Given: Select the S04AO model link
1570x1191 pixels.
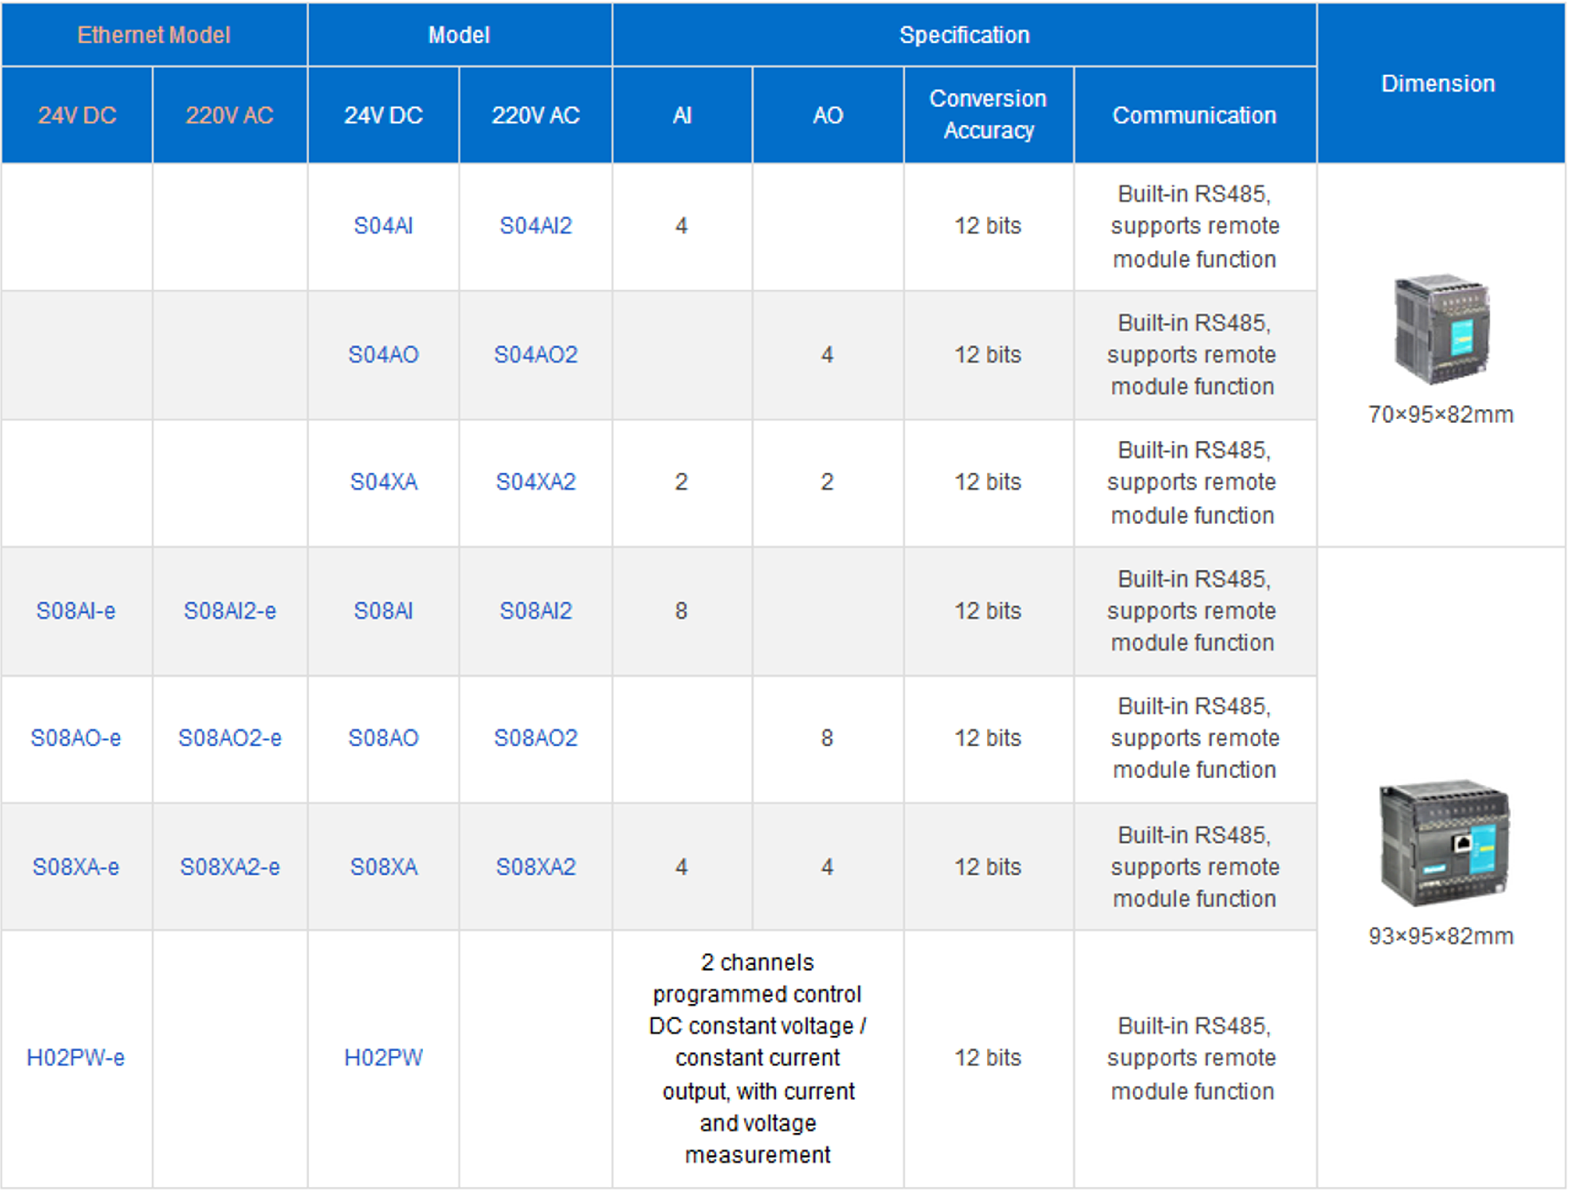Looking at the screenshot, I should 383,355.
